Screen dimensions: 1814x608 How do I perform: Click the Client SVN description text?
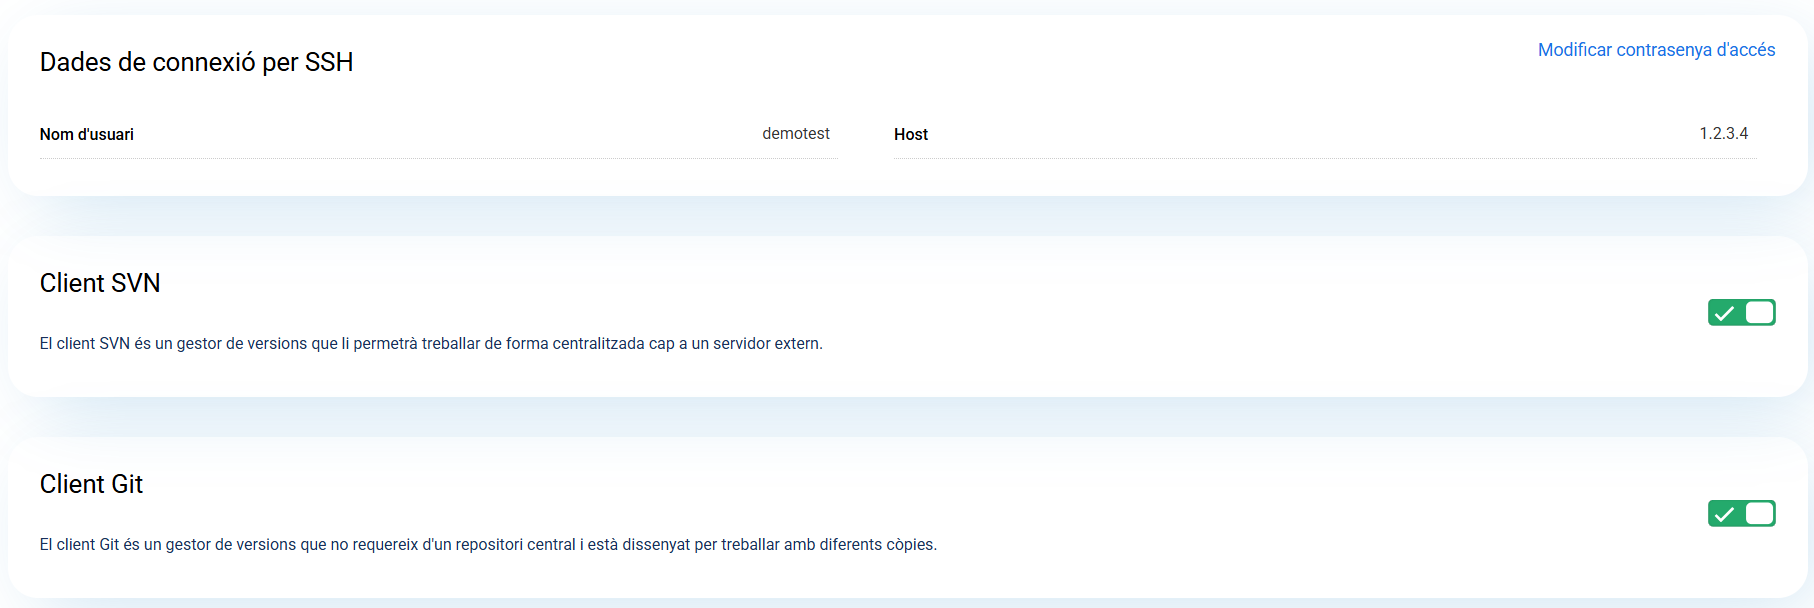point(431,344)
